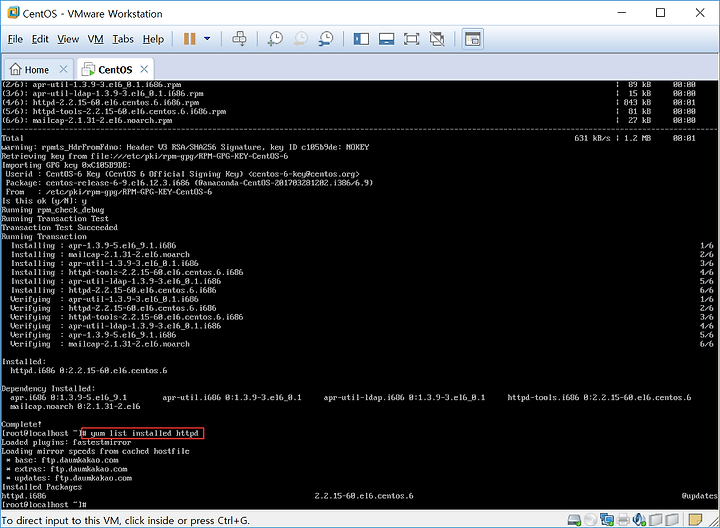Open the View menu
Viewport: 720px width, 528px height.
click(68, 39)
